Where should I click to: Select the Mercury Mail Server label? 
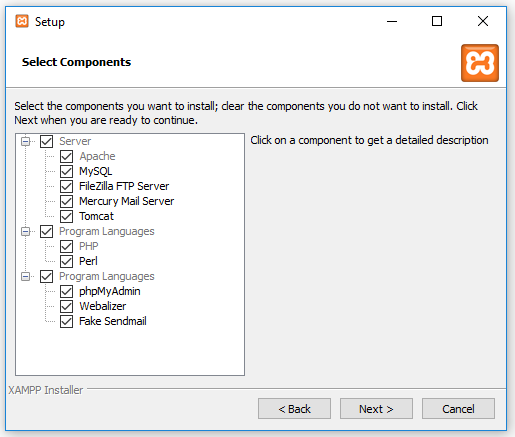(126, 201)
